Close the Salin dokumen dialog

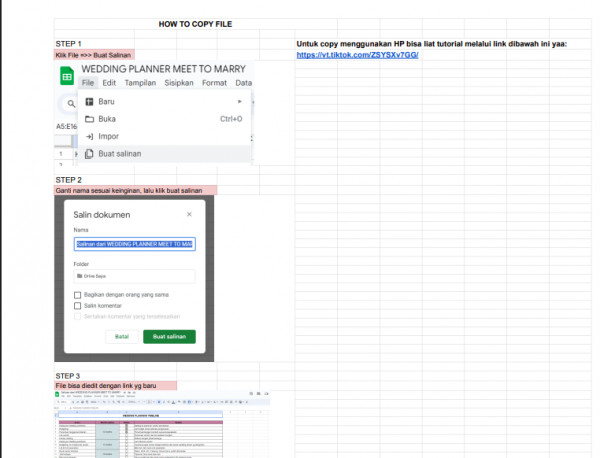click(189, 214)
